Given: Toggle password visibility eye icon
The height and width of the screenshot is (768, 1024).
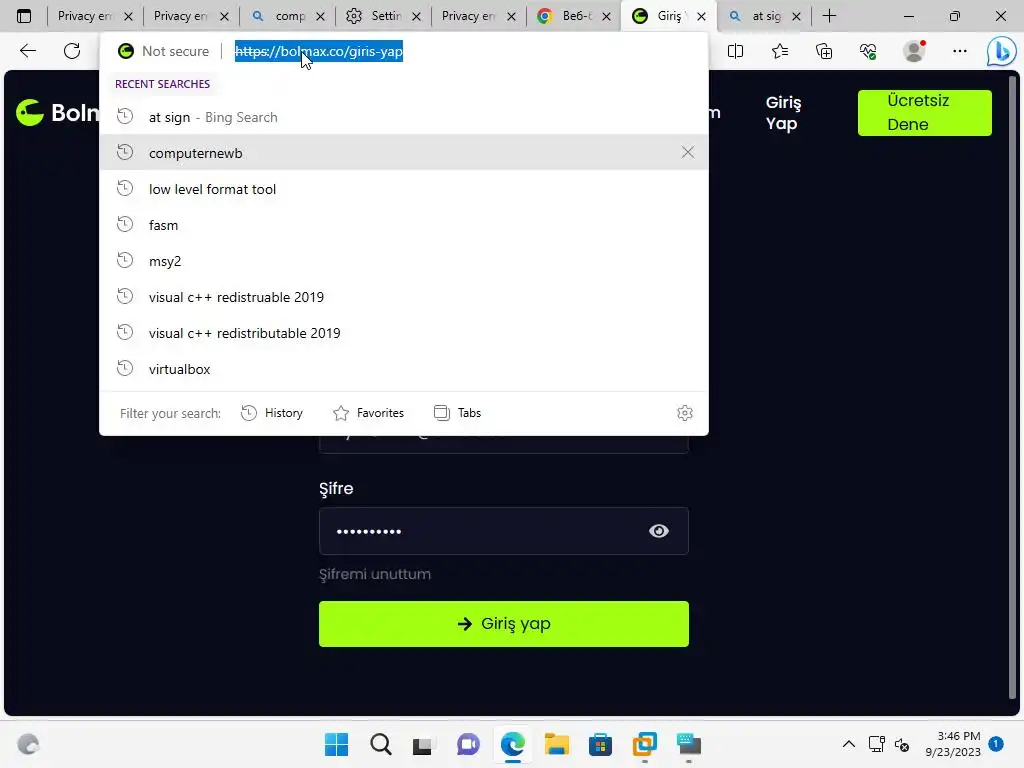Looking at the screenshot, I should [x=658, y=531].
